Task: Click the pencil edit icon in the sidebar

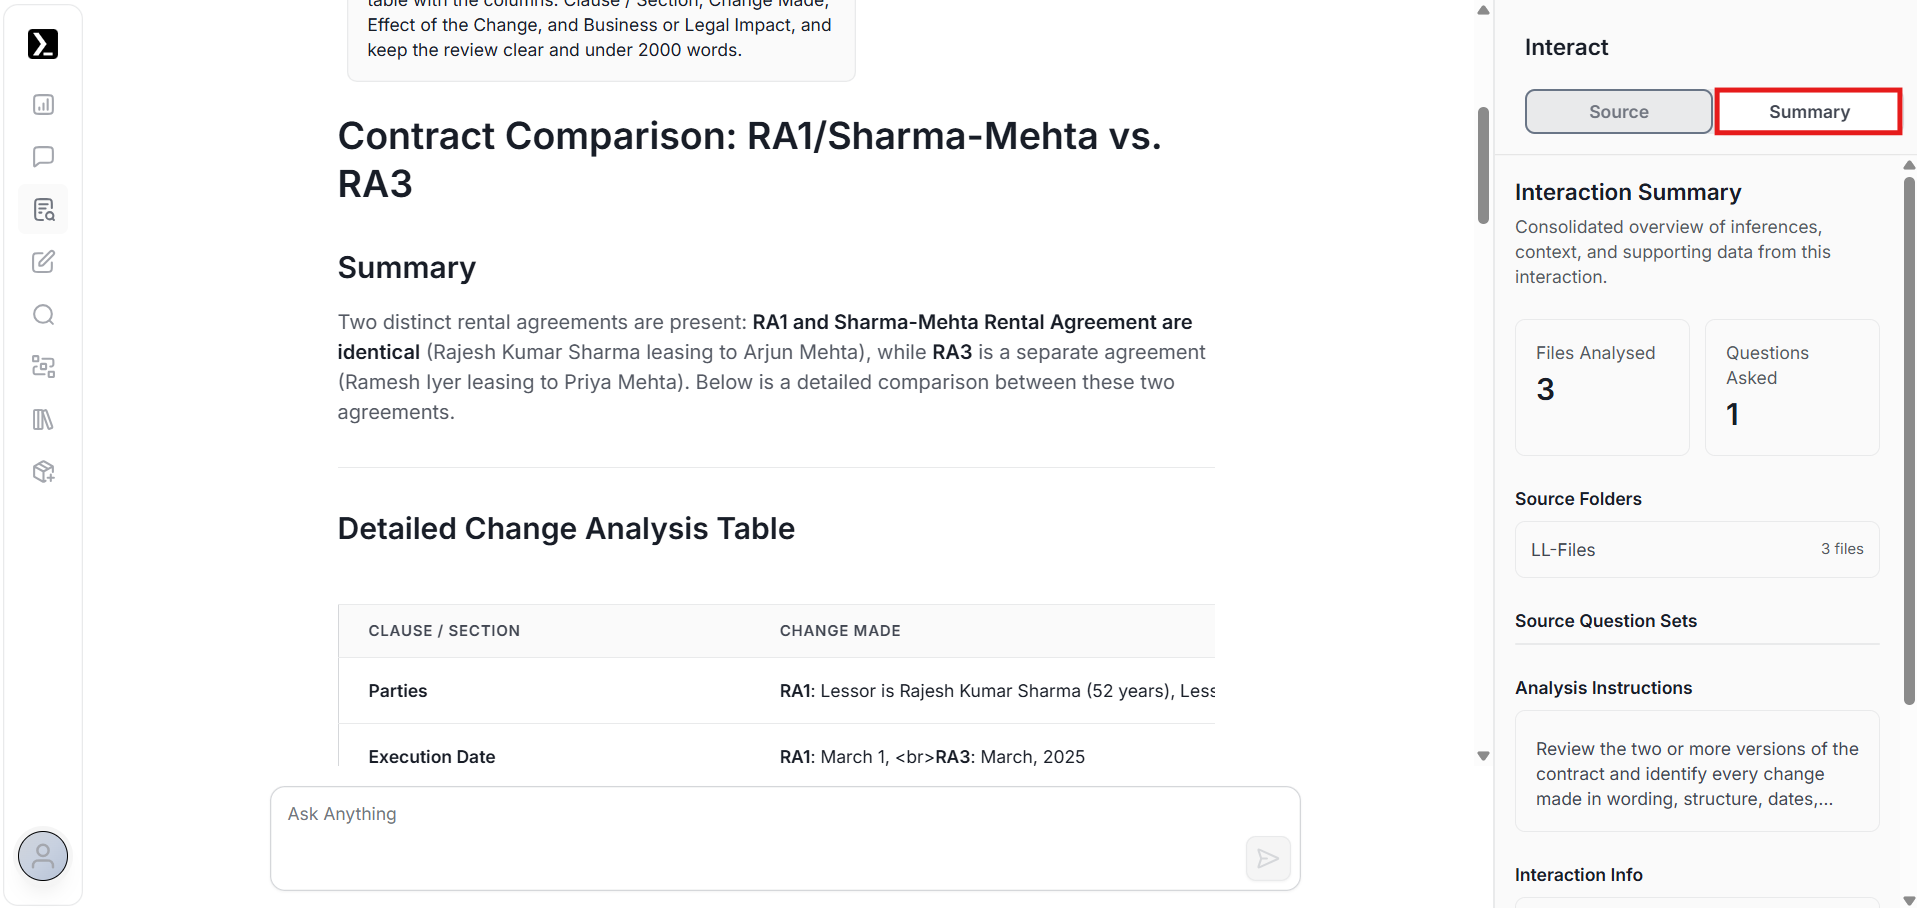Action: (x=43, y=262)
